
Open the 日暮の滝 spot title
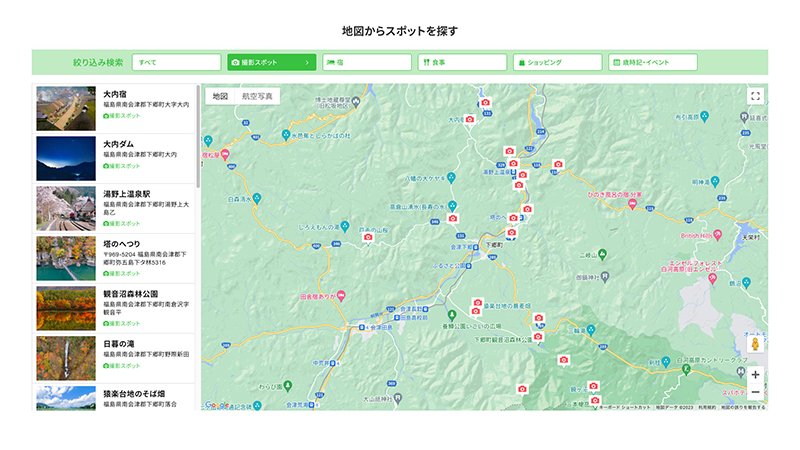118,344
